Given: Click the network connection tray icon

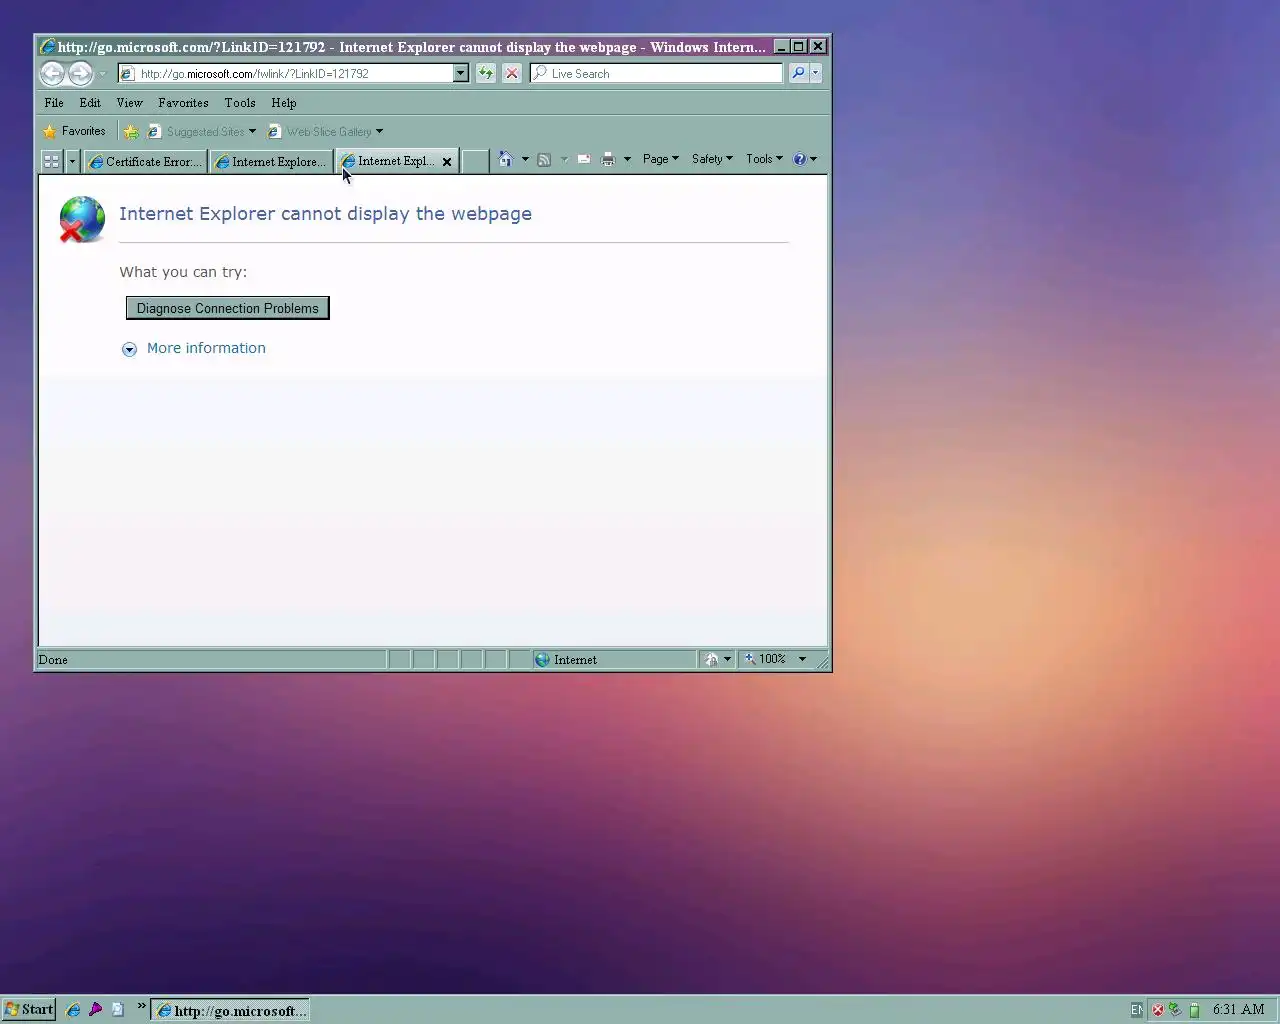Looking at the screenshot, I should (x=1176, y=1010).
